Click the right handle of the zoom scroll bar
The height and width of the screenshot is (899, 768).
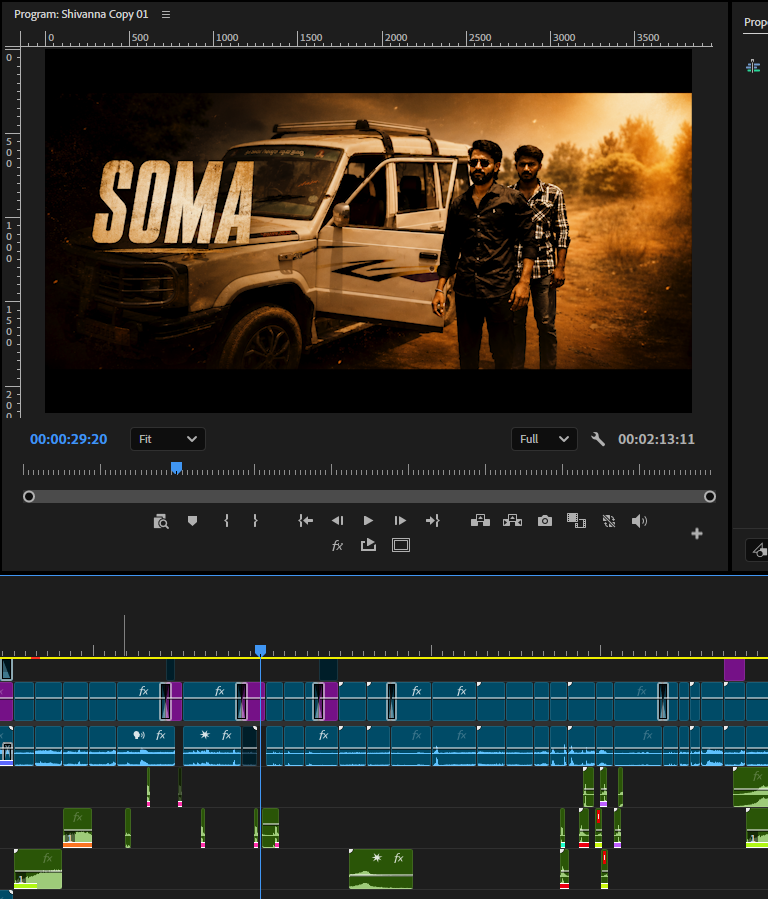click(x=710, y=497)
